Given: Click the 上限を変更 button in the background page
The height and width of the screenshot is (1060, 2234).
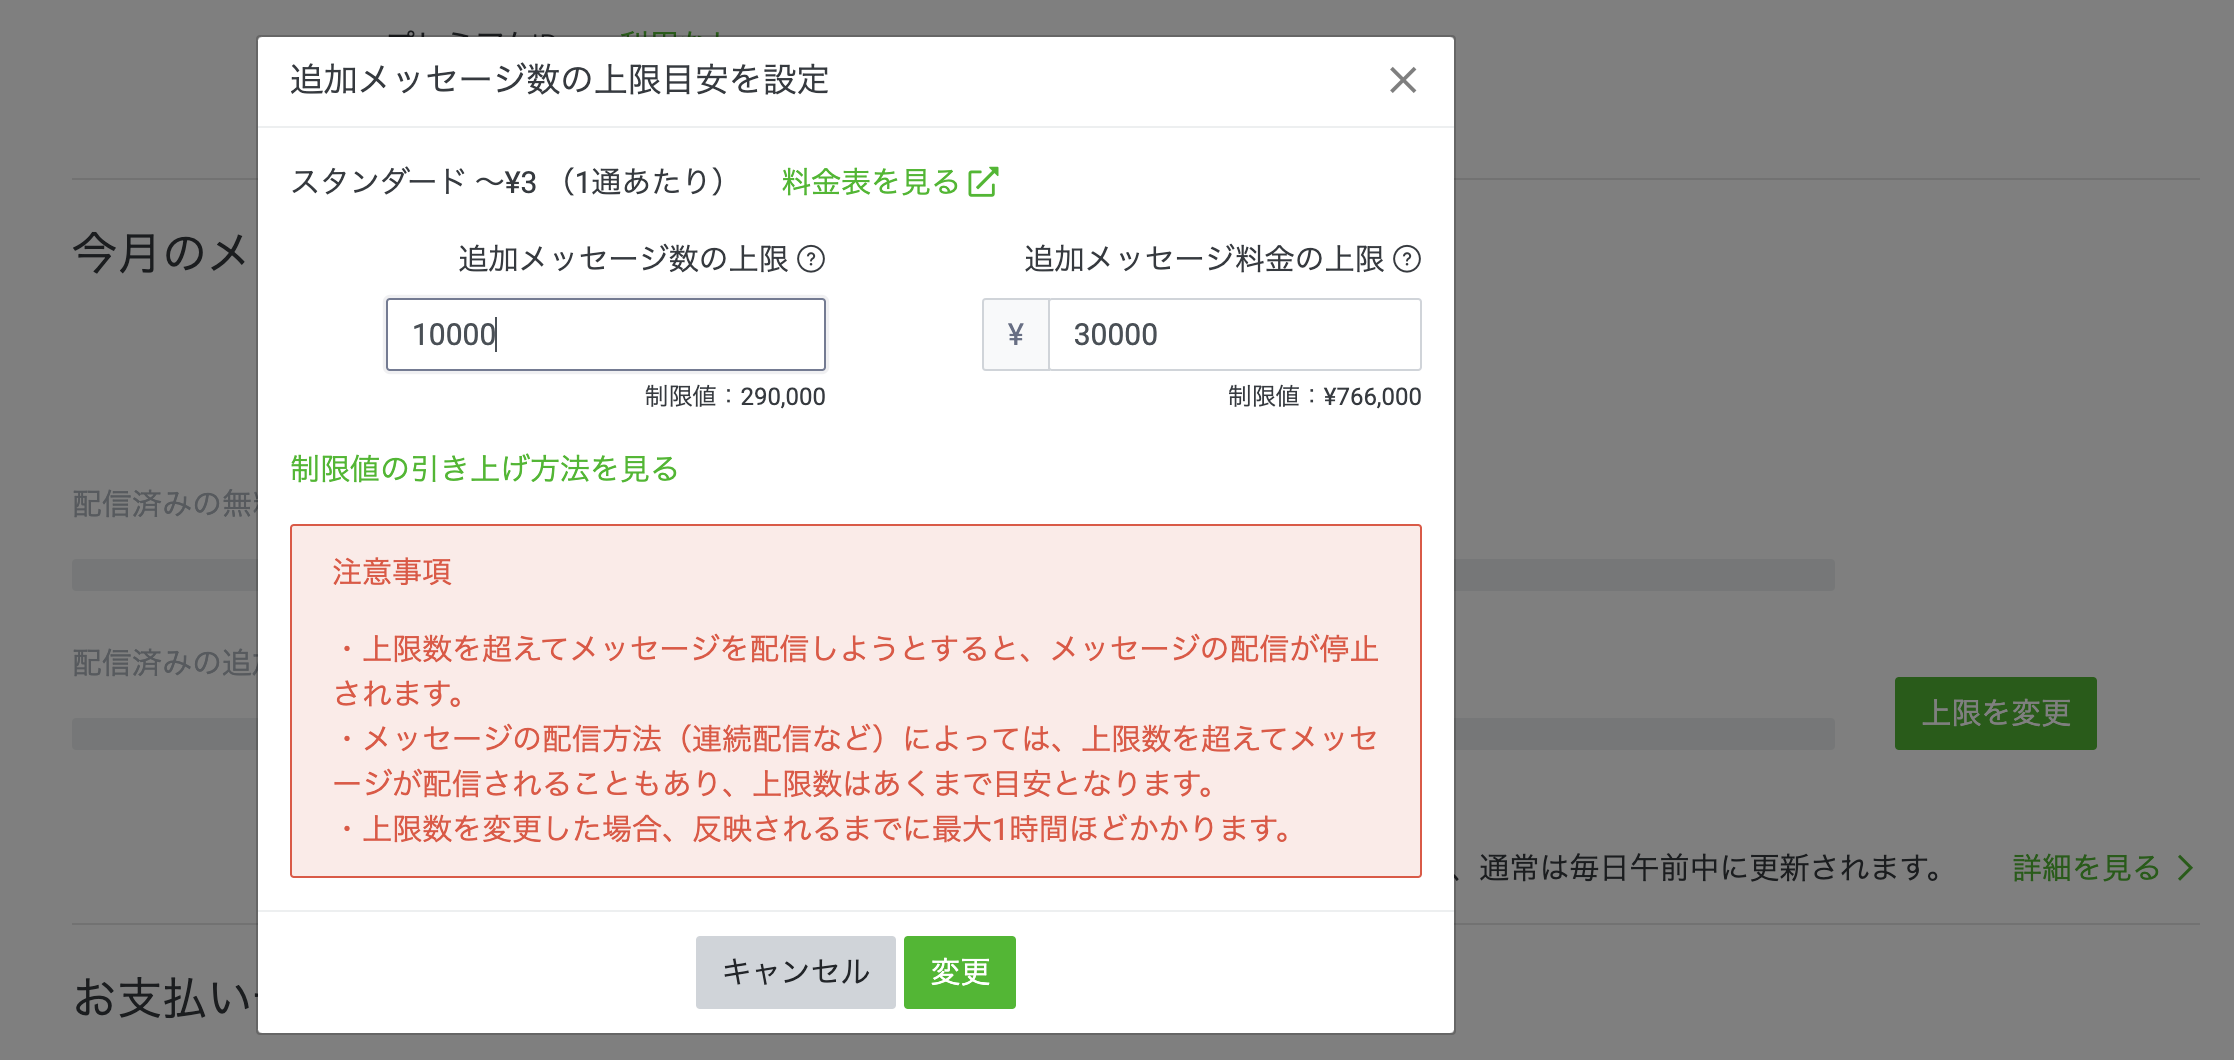Looking at the screenshot, I should pyautogui.click(x=1996, y=713).
